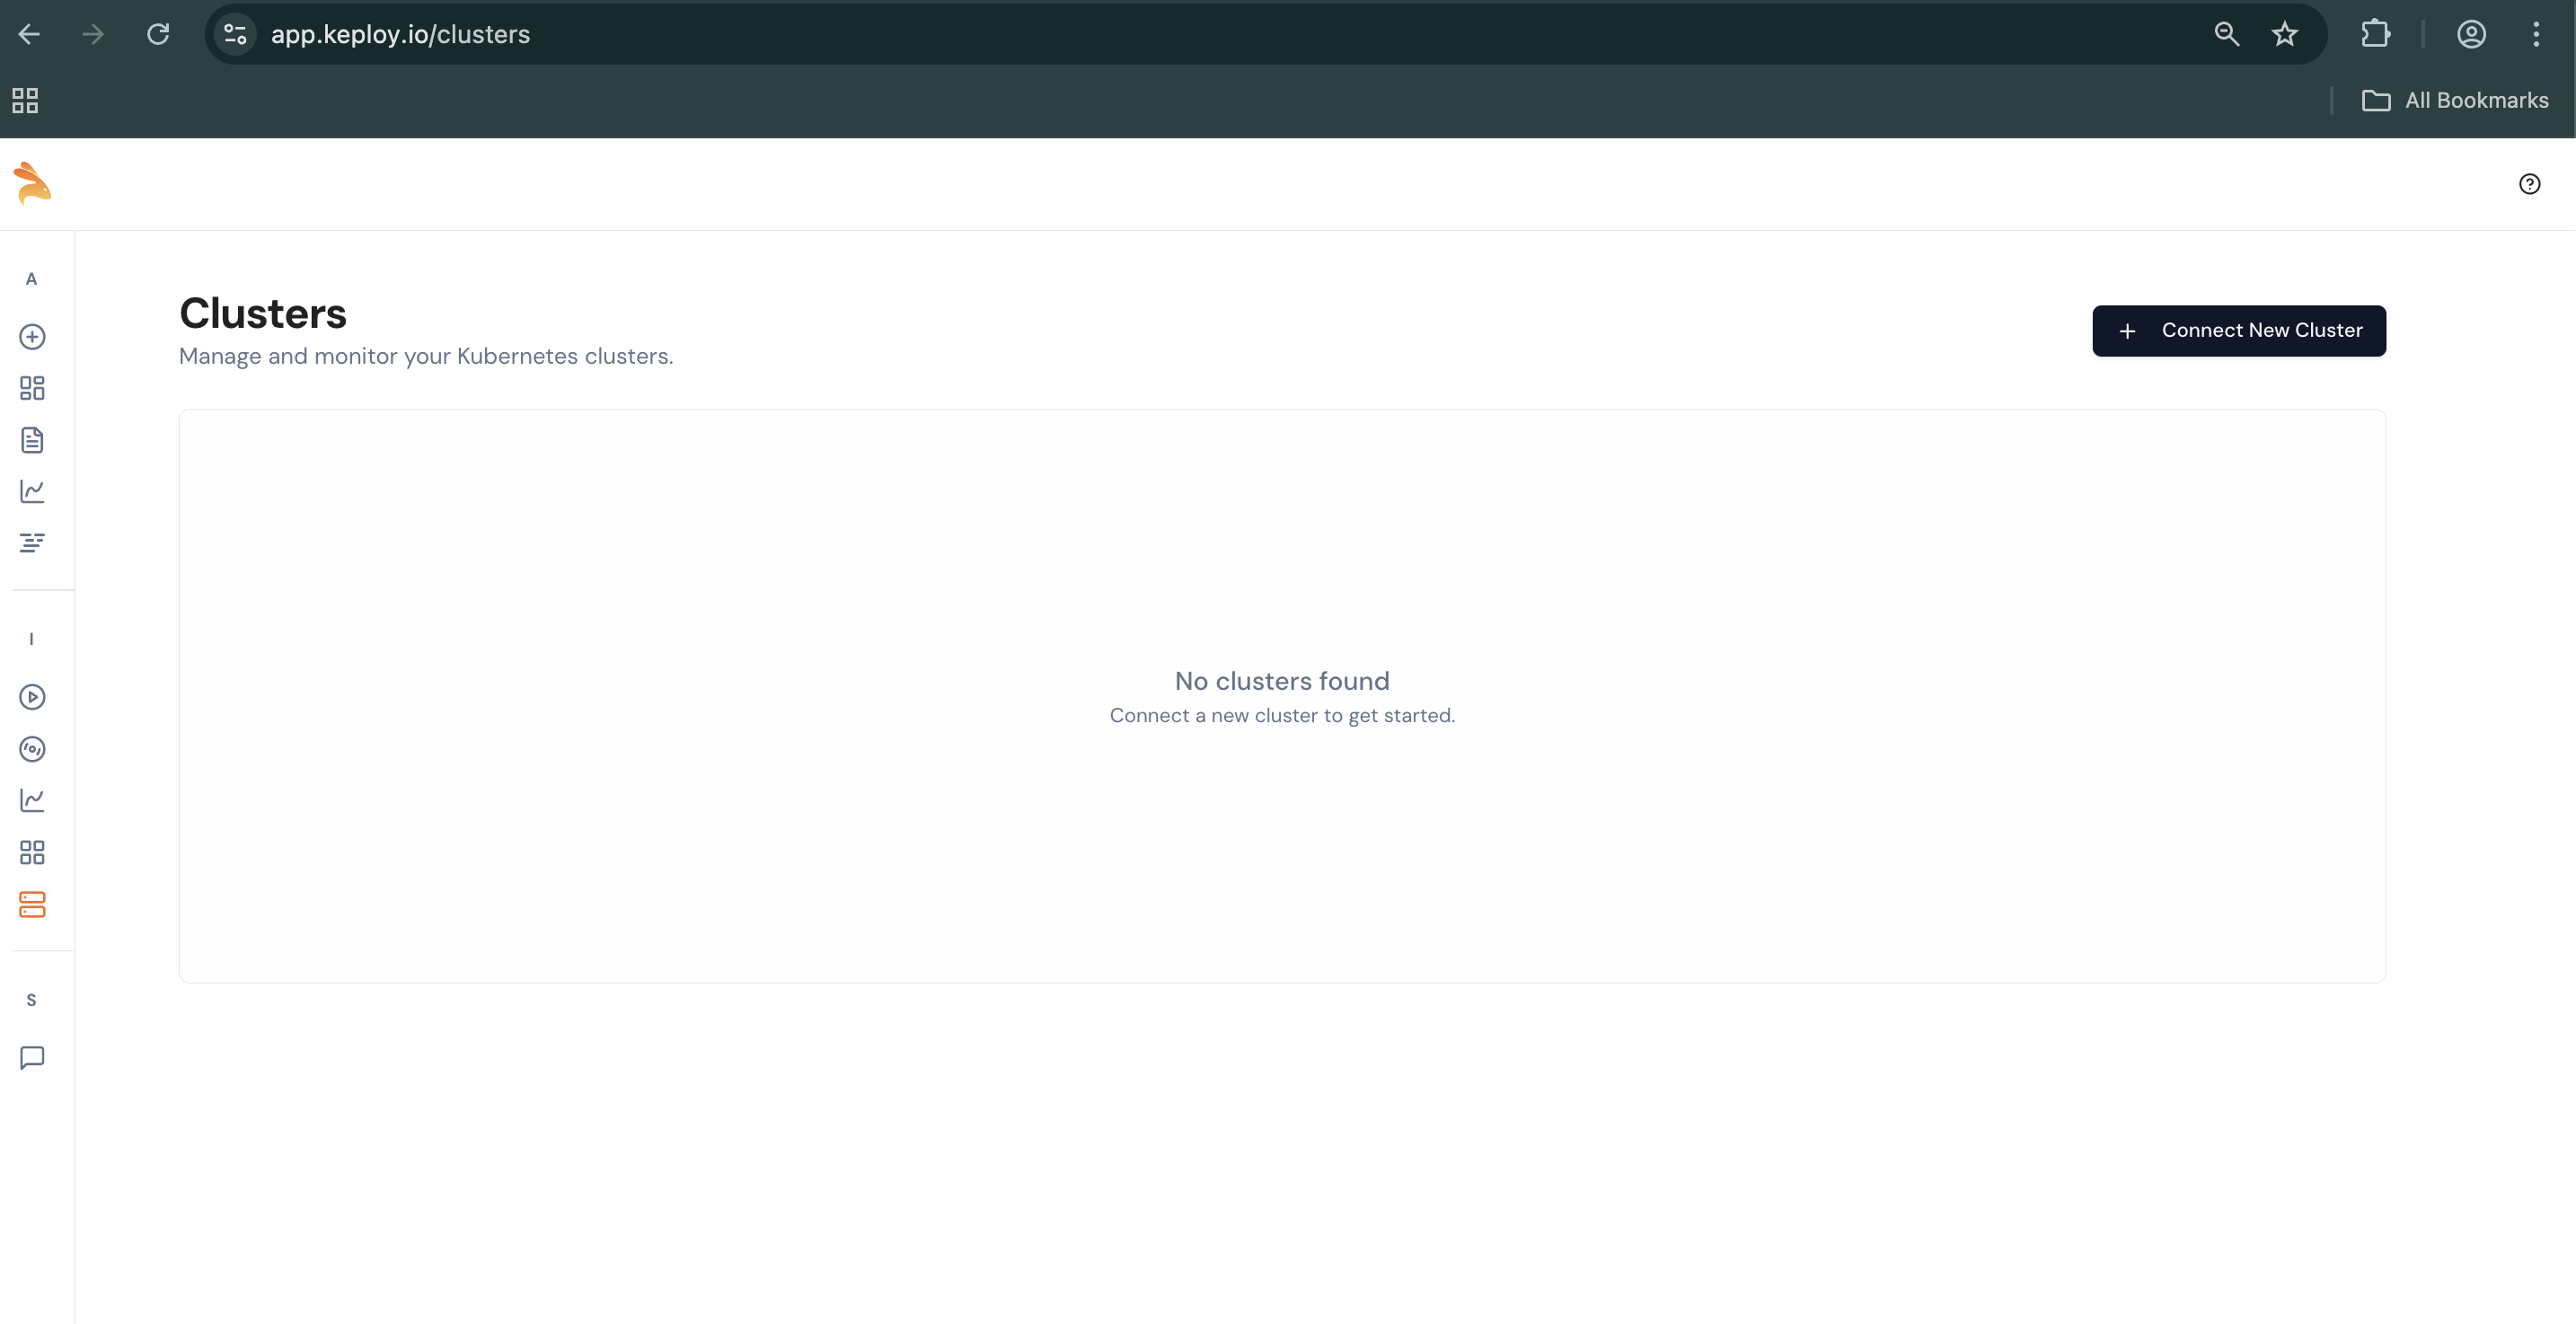Screen dimensions: 2576x1324
Task: Open the Chrome three-dot menu
Action: [2537, 33]
